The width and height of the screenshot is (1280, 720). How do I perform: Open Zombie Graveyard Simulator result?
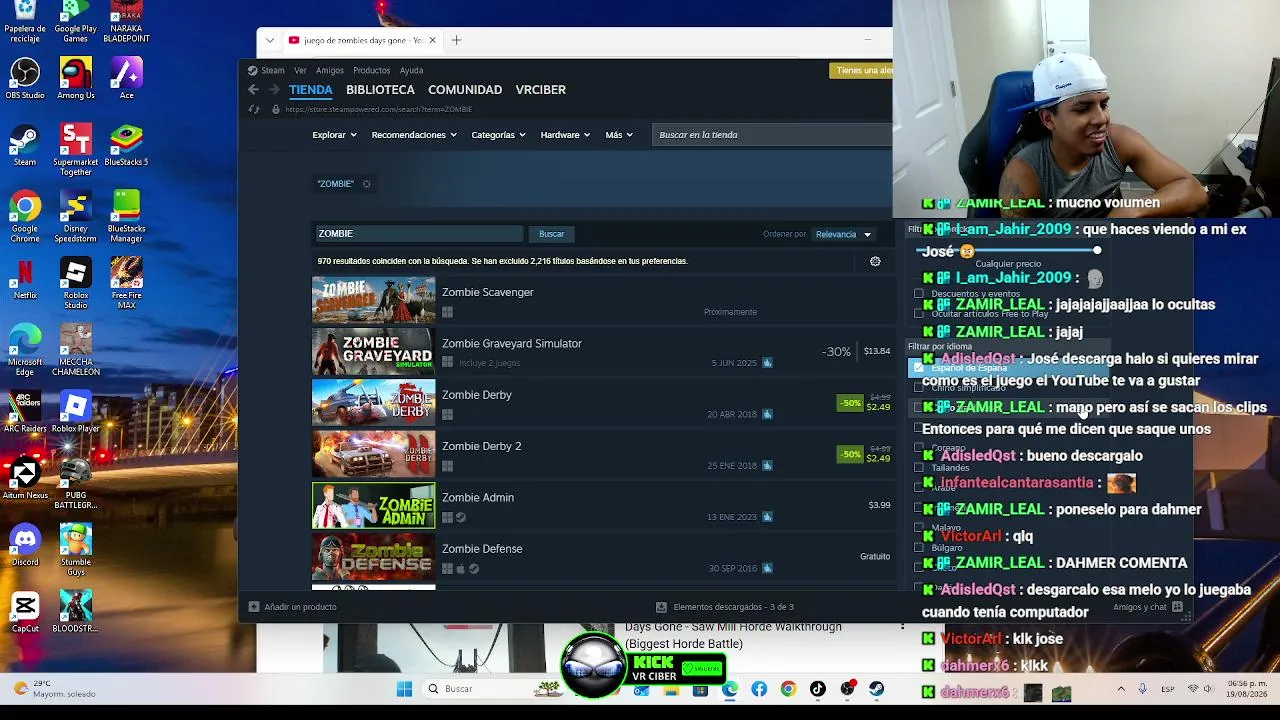click(x=602, y=351)
